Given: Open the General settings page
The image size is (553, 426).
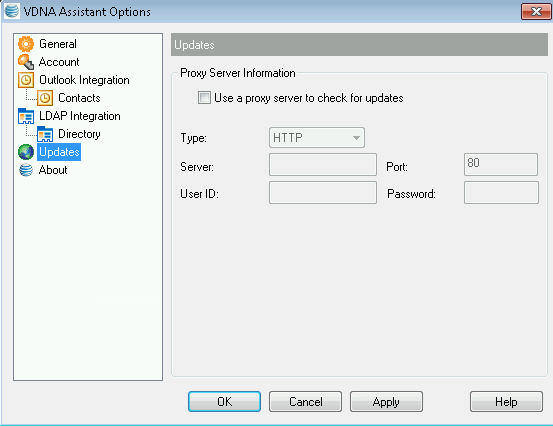Looking at the screenshot, I should [x=58, y=44].
